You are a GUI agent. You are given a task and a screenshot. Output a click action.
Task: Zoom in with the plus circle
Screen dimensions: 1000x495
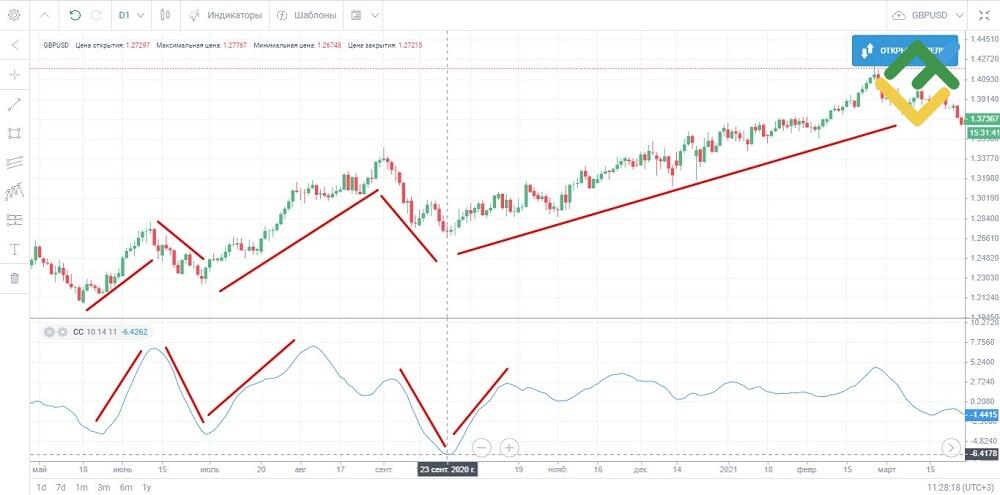[x=509, y=448]
